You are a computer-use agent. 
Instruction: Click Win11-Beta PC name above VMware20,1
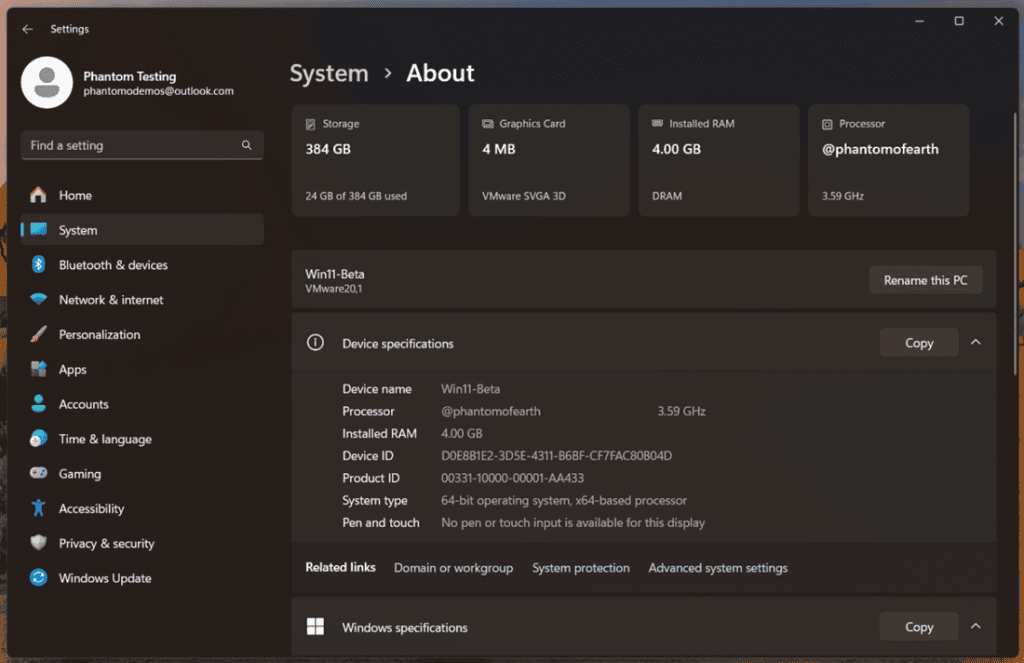pos(335,274)
